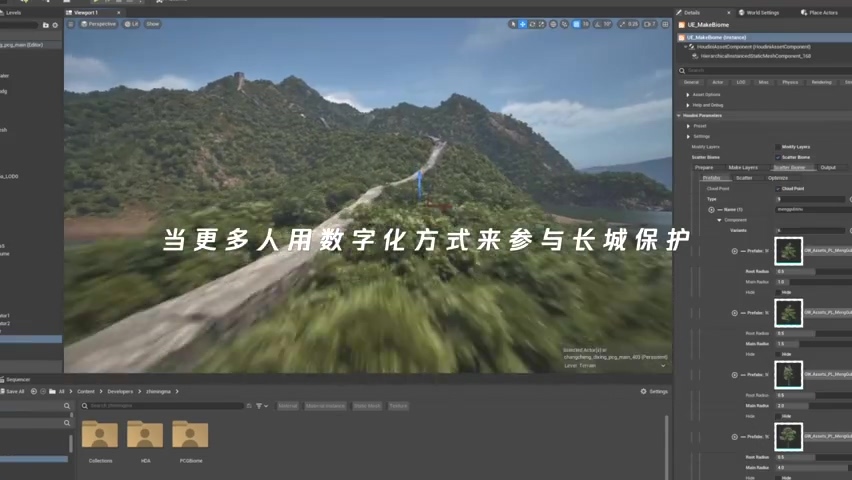Click the Content Browser filter icon
This screenshot has height=480, width=852.
(259, 406)
